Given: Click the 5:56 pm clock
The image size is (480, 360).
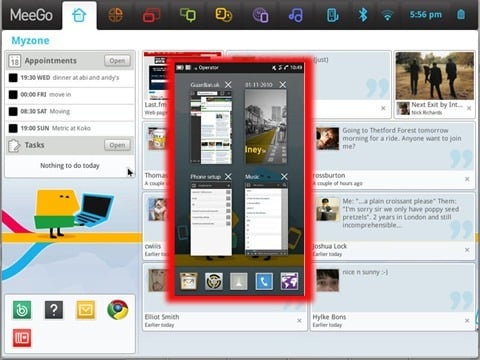Looking at the screenshot, I should click(x=426, y=15).
